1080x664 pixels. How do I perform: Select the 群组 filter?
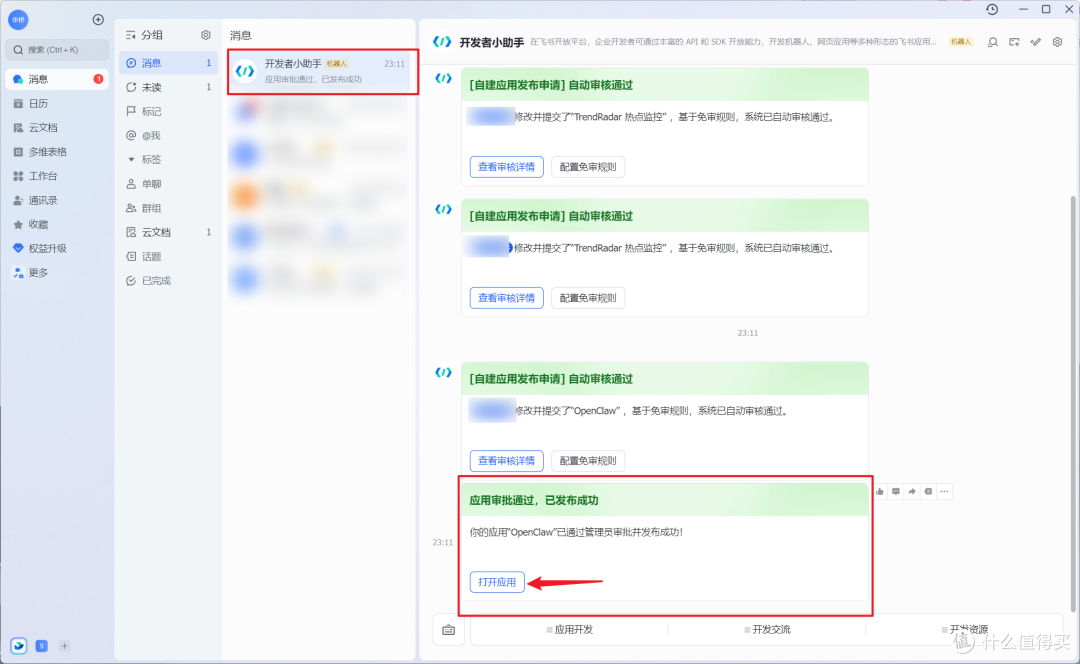(168, 208)
